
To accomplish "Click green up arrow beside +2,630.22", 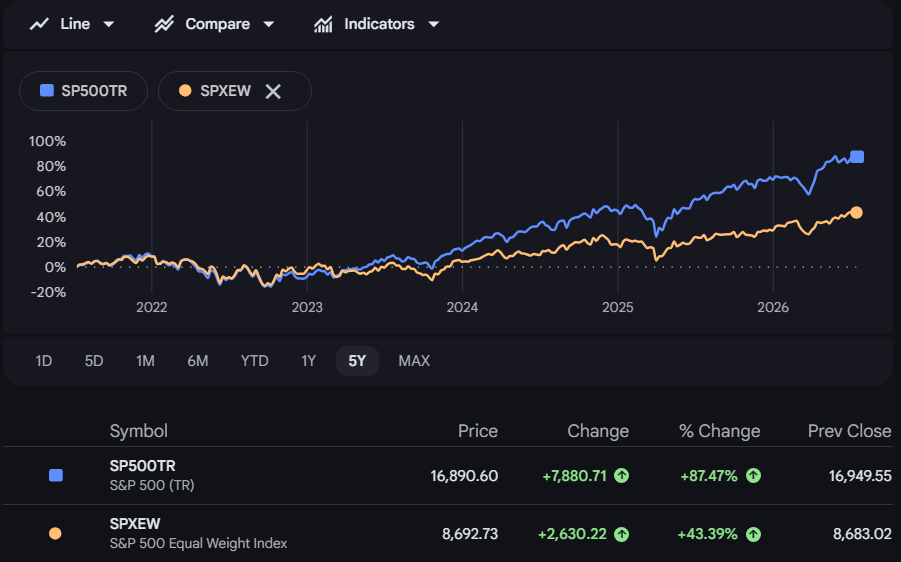I will coord(621,534).
